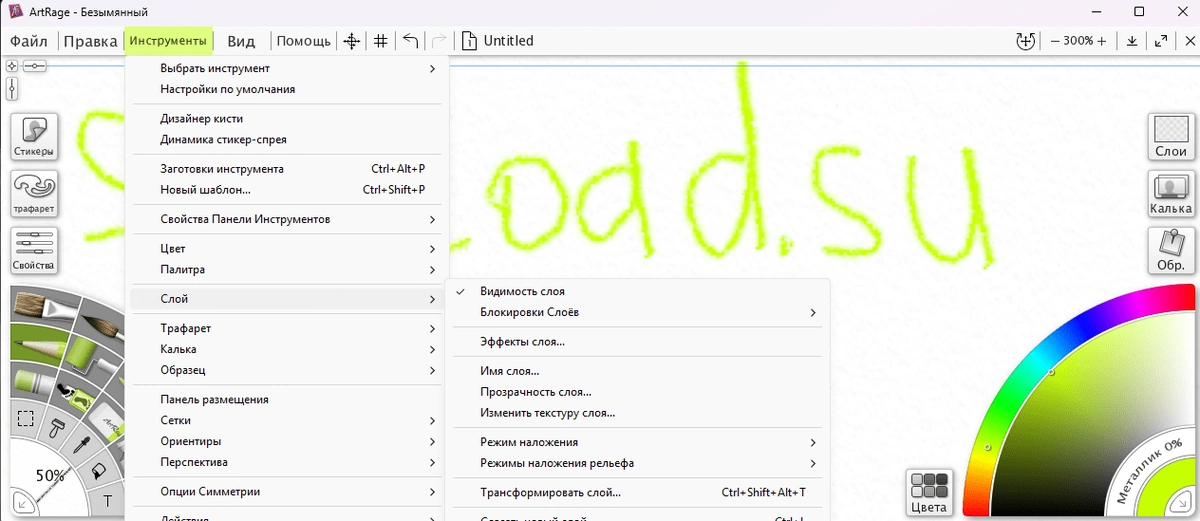
Task: Expand Свойства Панели Инструментов submenu
Action: [286, 219]
